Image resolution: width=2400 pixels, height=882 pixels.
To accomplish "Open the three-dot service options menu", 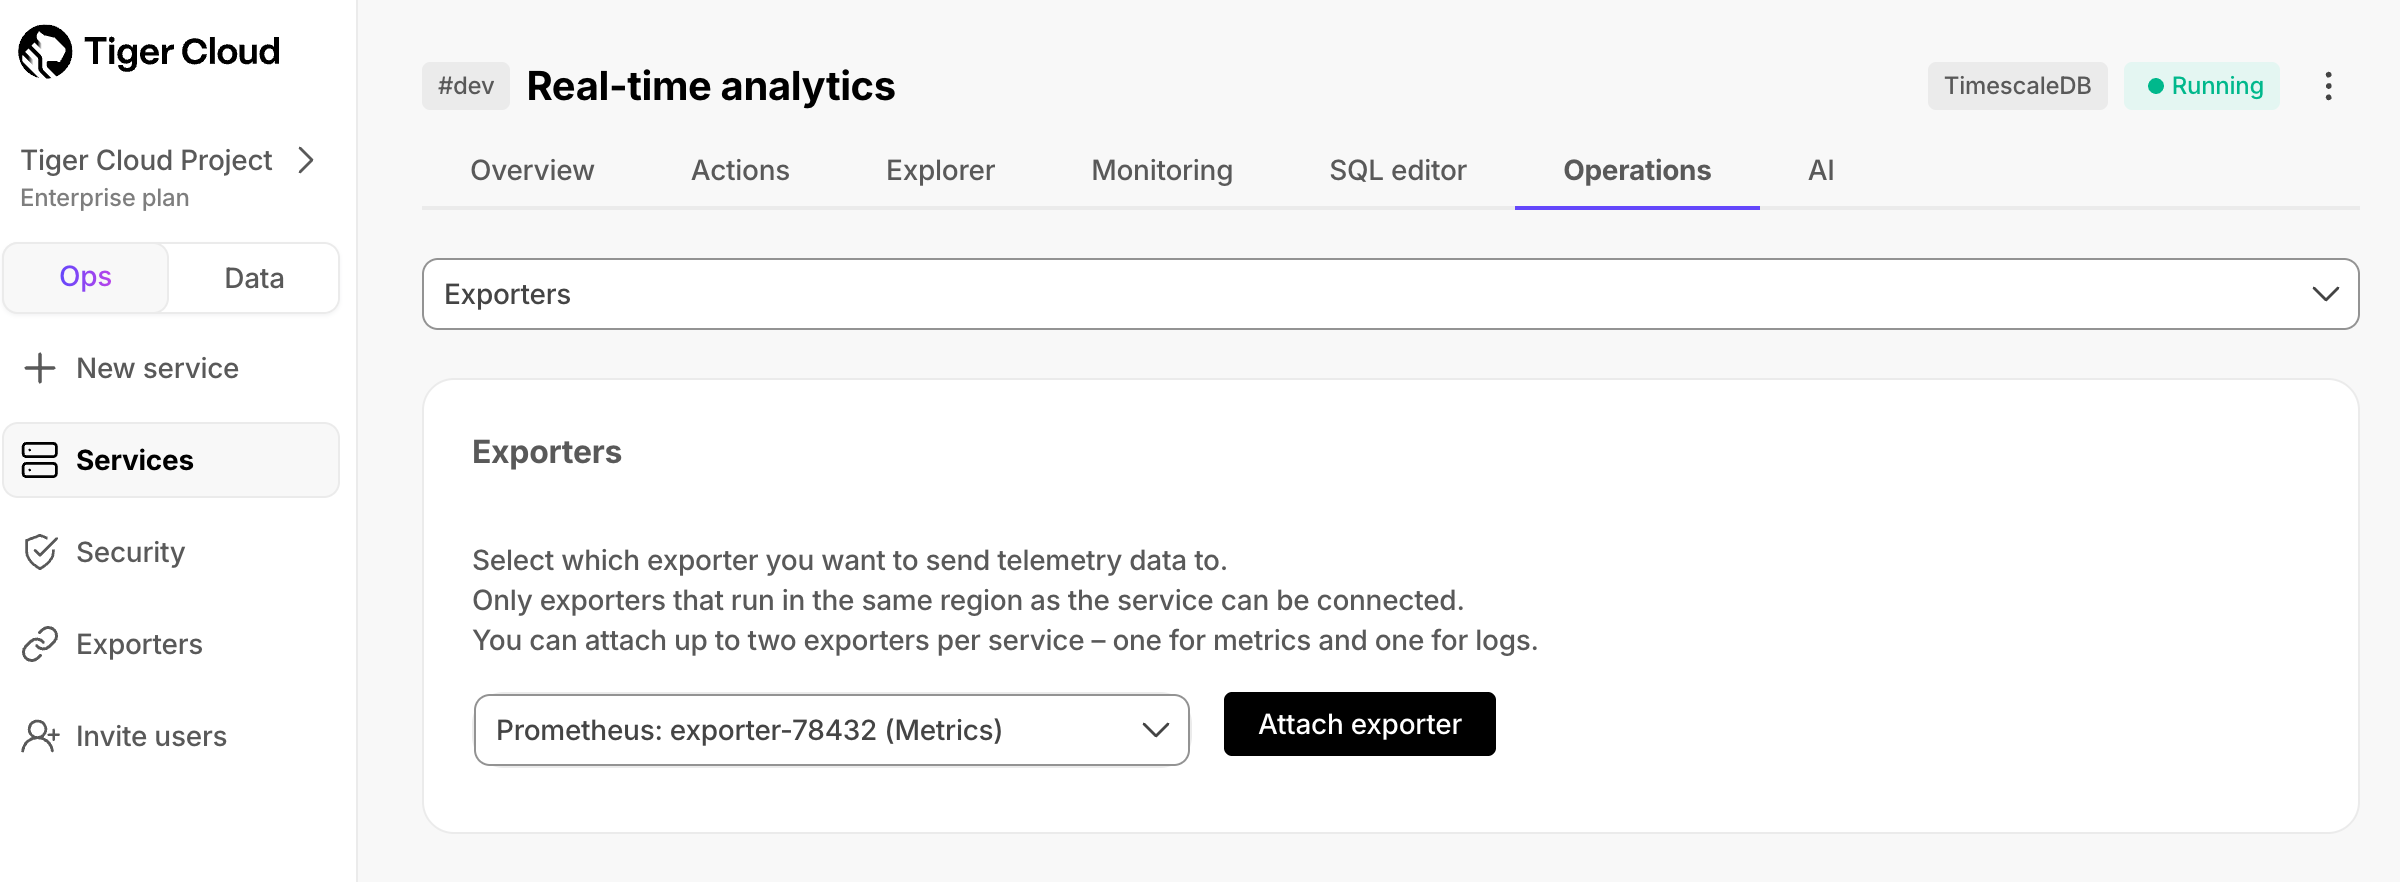I will click(x=2329, y=86).
